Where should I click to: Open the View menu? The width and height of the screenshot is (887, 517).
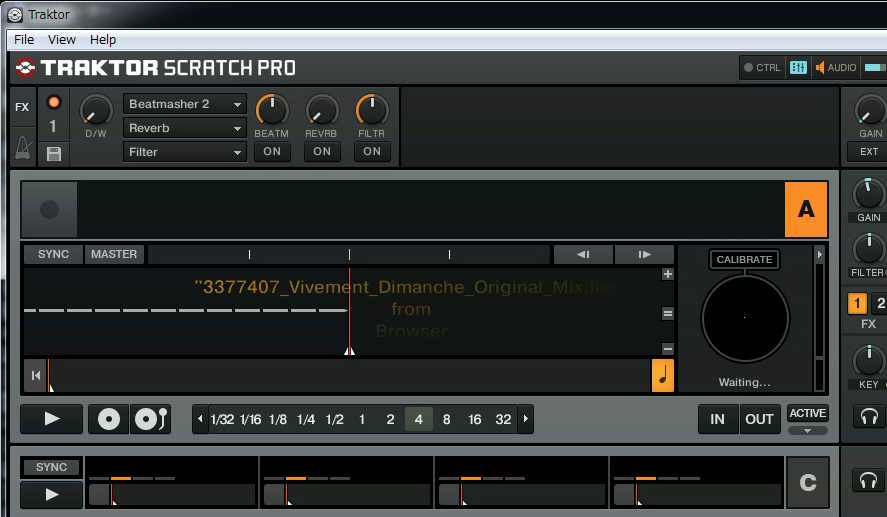[x=62, y=40]
